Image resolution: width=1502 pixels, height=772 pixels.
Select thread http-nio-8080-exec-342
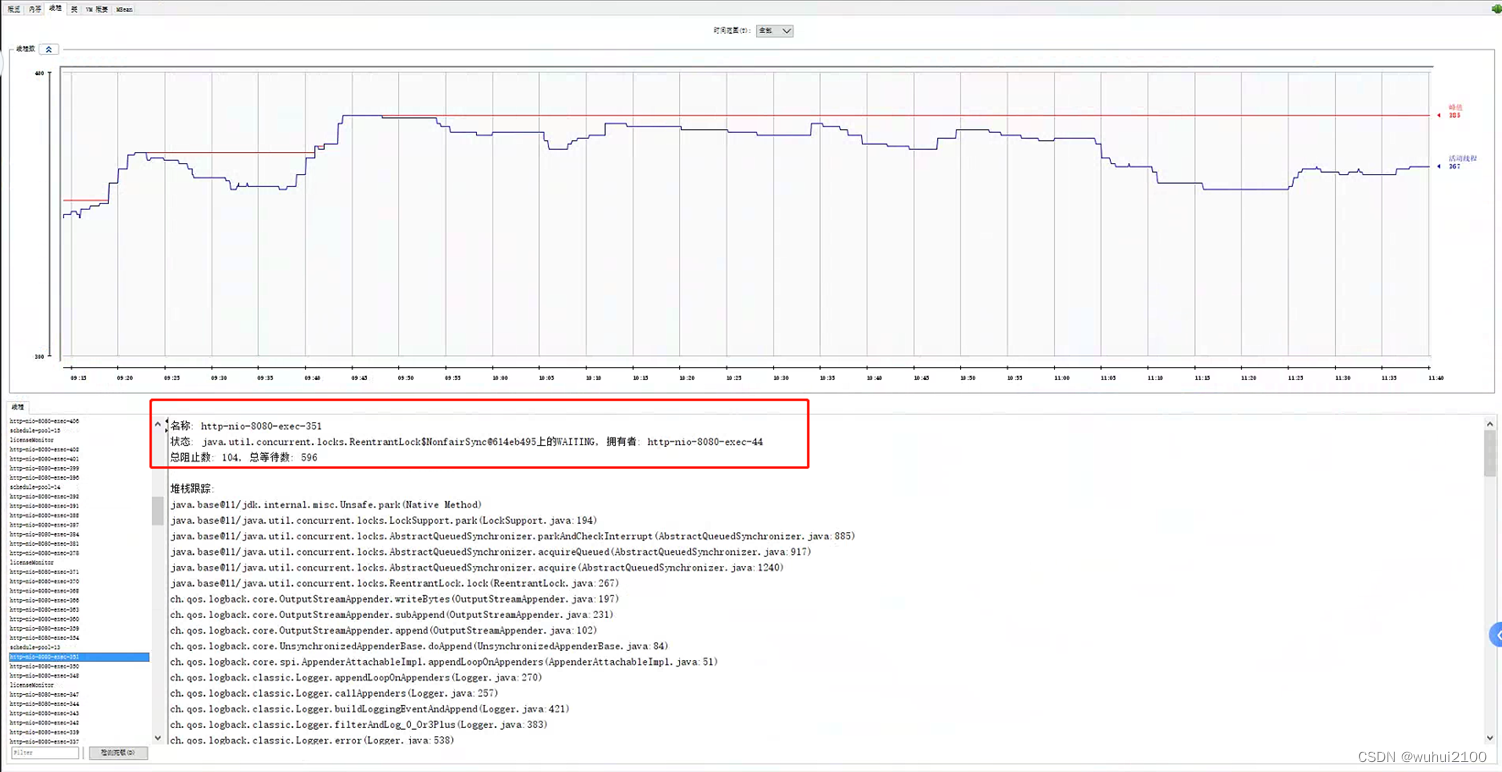pos(44,723)
